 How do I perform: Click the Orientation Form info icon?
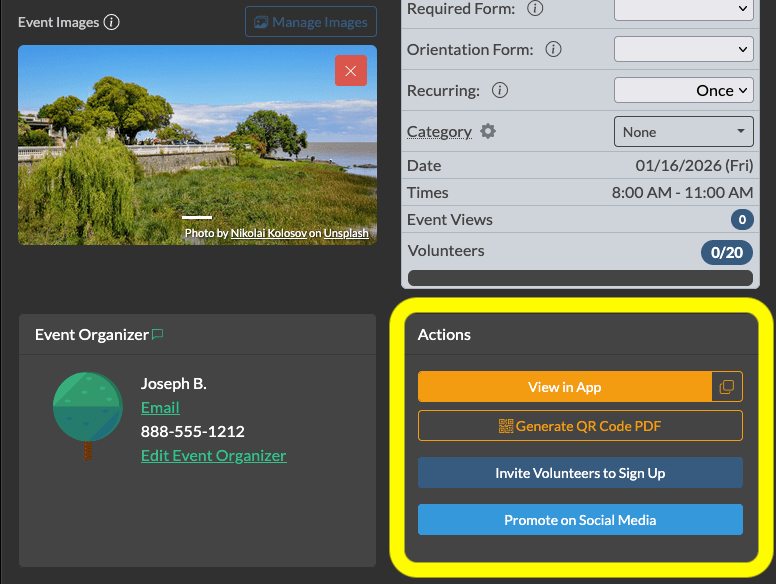(553, 49)
